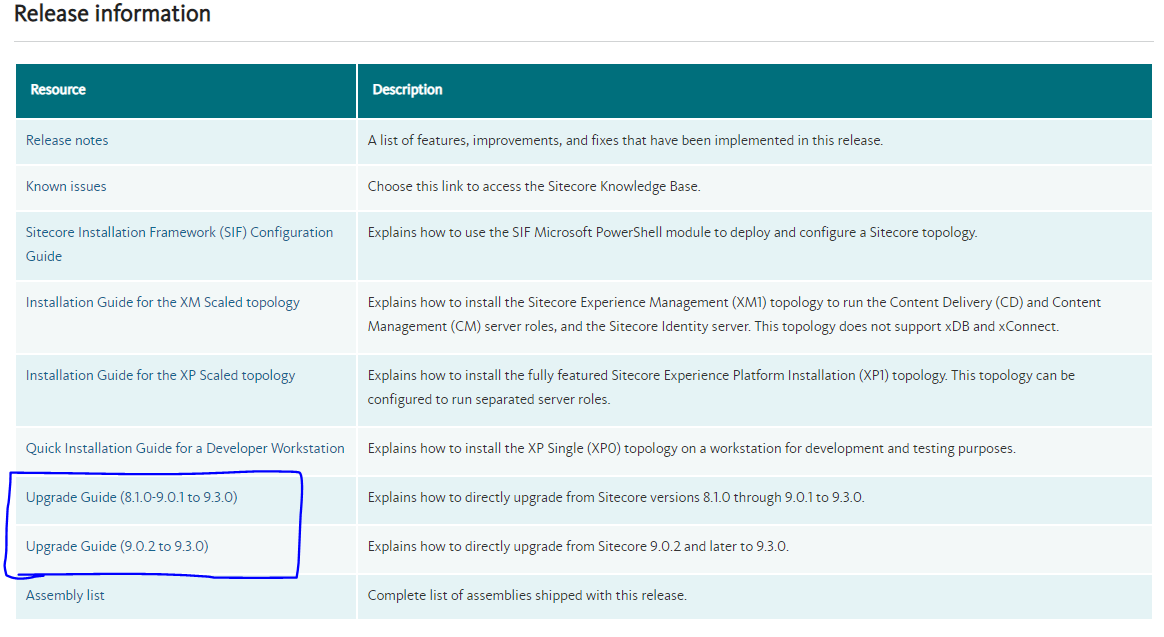
Task: Click the complete assemblies list description
Action: tap(527, 595)
